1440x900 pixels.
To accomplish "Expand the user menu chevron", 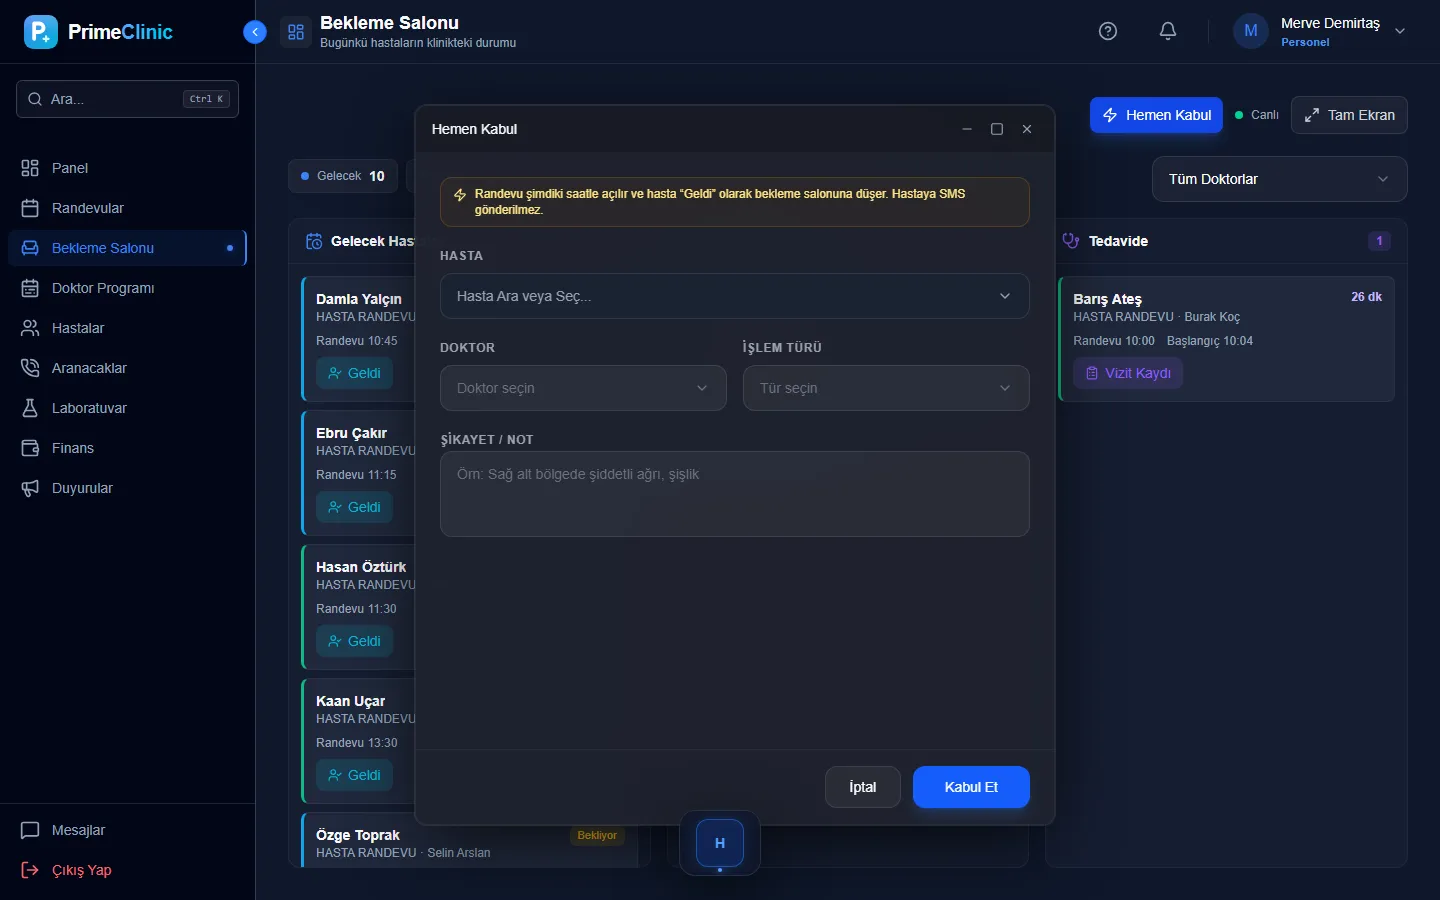I will (x=1400, y=31).
